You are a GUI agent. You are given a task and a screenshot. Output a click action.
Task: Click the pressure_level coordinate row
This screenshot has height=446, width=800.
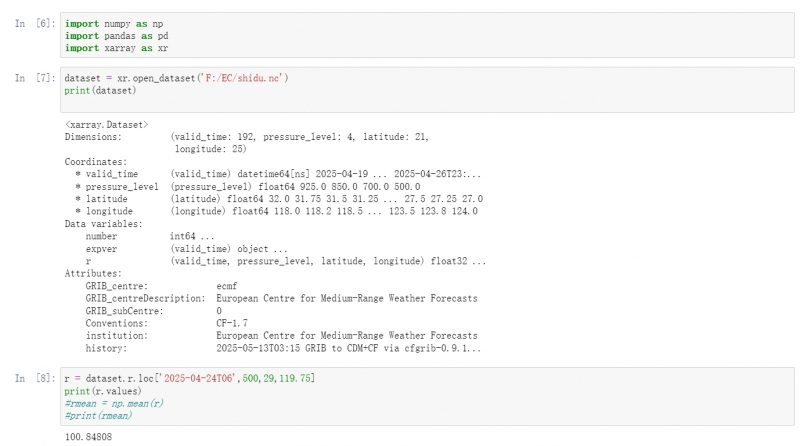(x=250, y=186)
